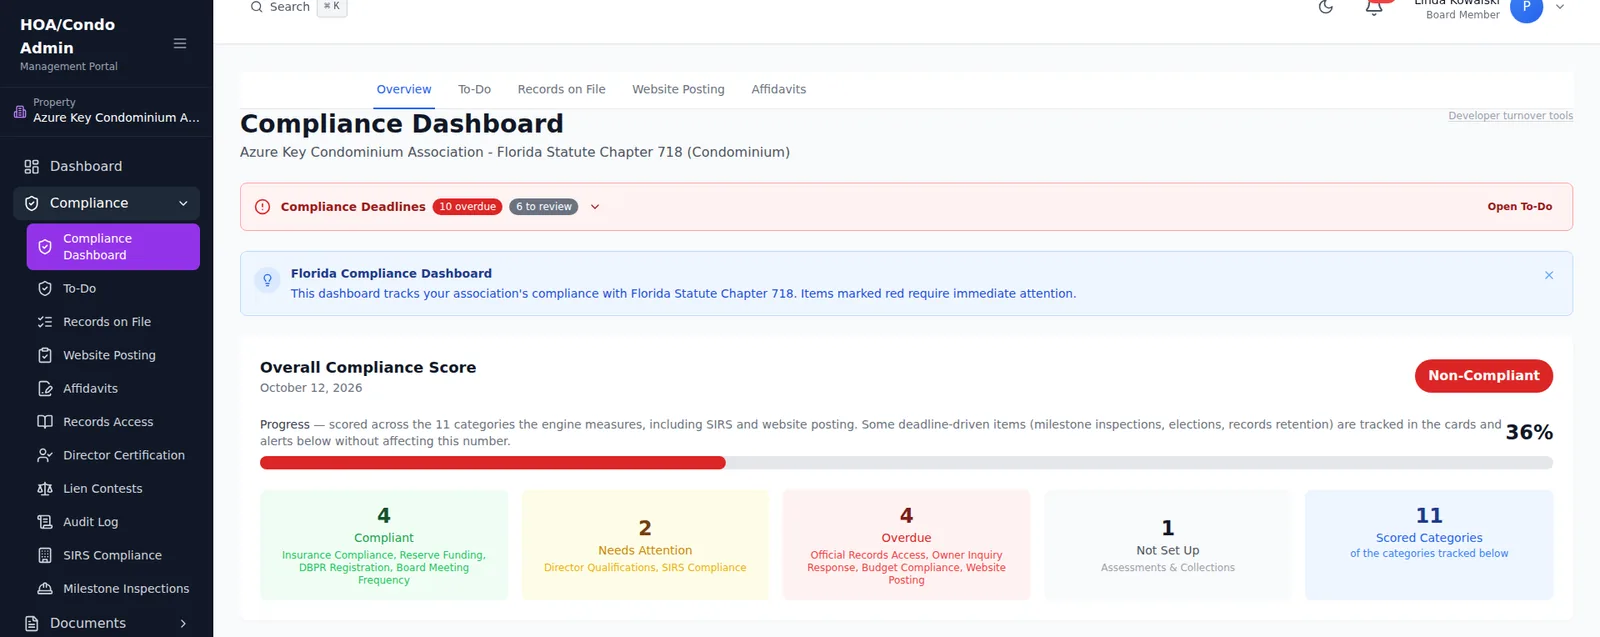
Task: Open Records Access in sidebar
Action: coord(113,422)
